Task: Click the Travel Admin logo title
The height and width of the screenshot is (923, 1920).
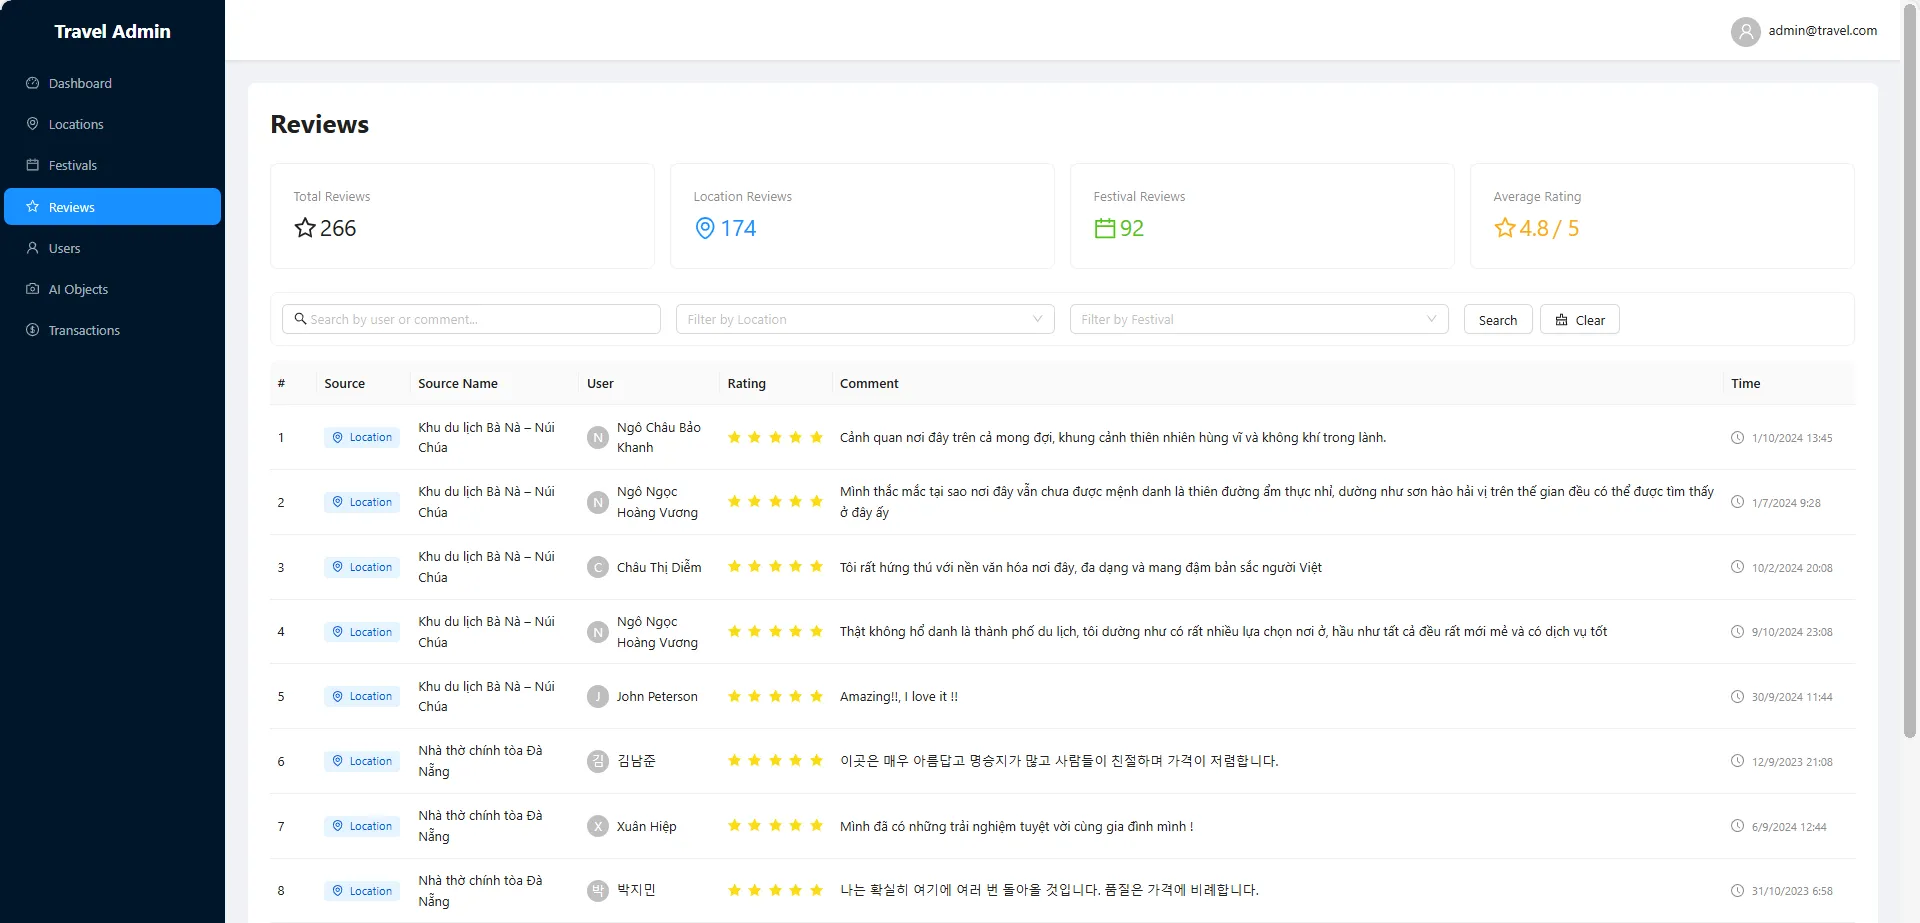Action: (112, 31)
